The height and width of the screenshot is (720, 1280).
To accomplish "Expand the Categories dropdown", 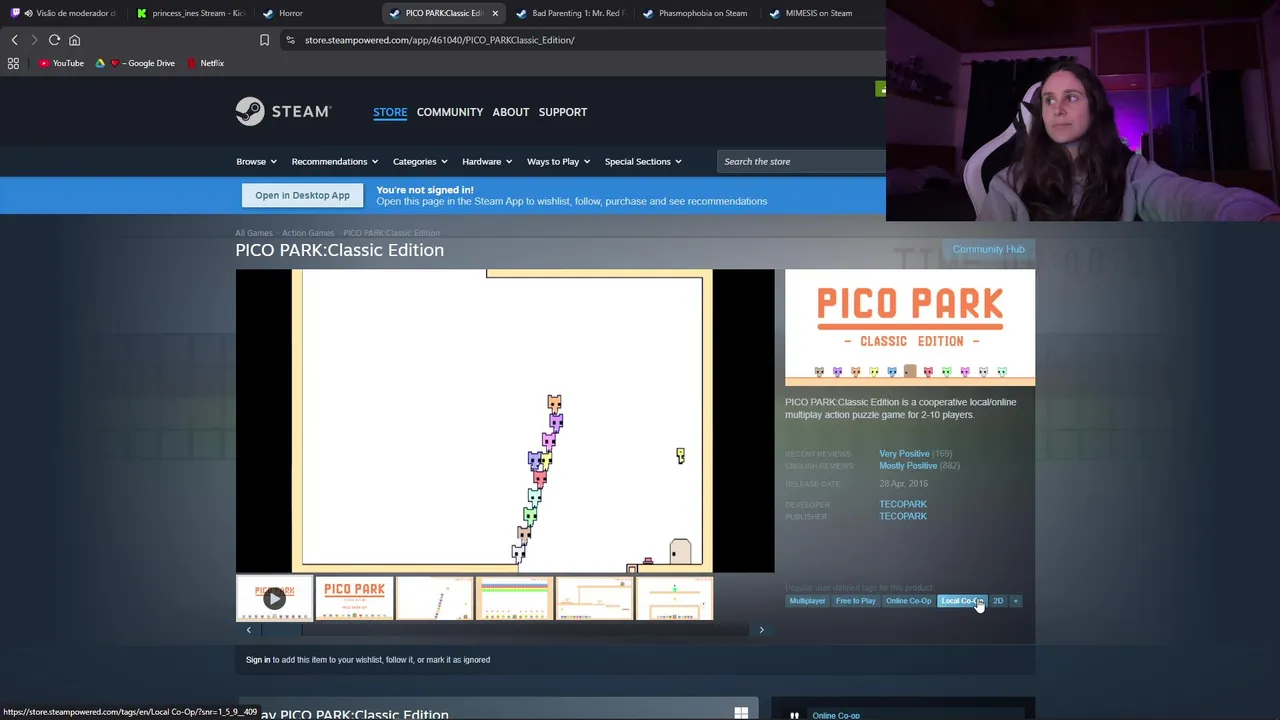I will pyautogui.click(x=420, y=161).
